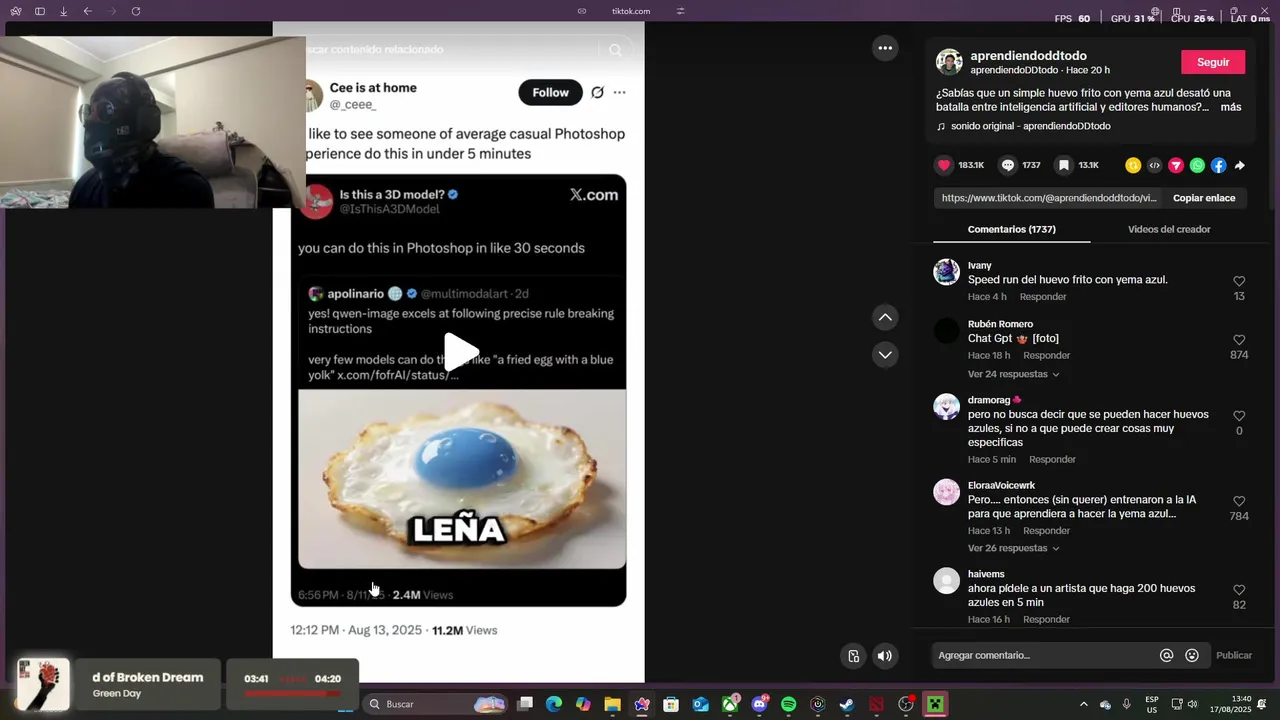The height and width of the screenshot is (720, 1280).
Task: Share the video to WhatsApp
Action: click(1197, 165)
